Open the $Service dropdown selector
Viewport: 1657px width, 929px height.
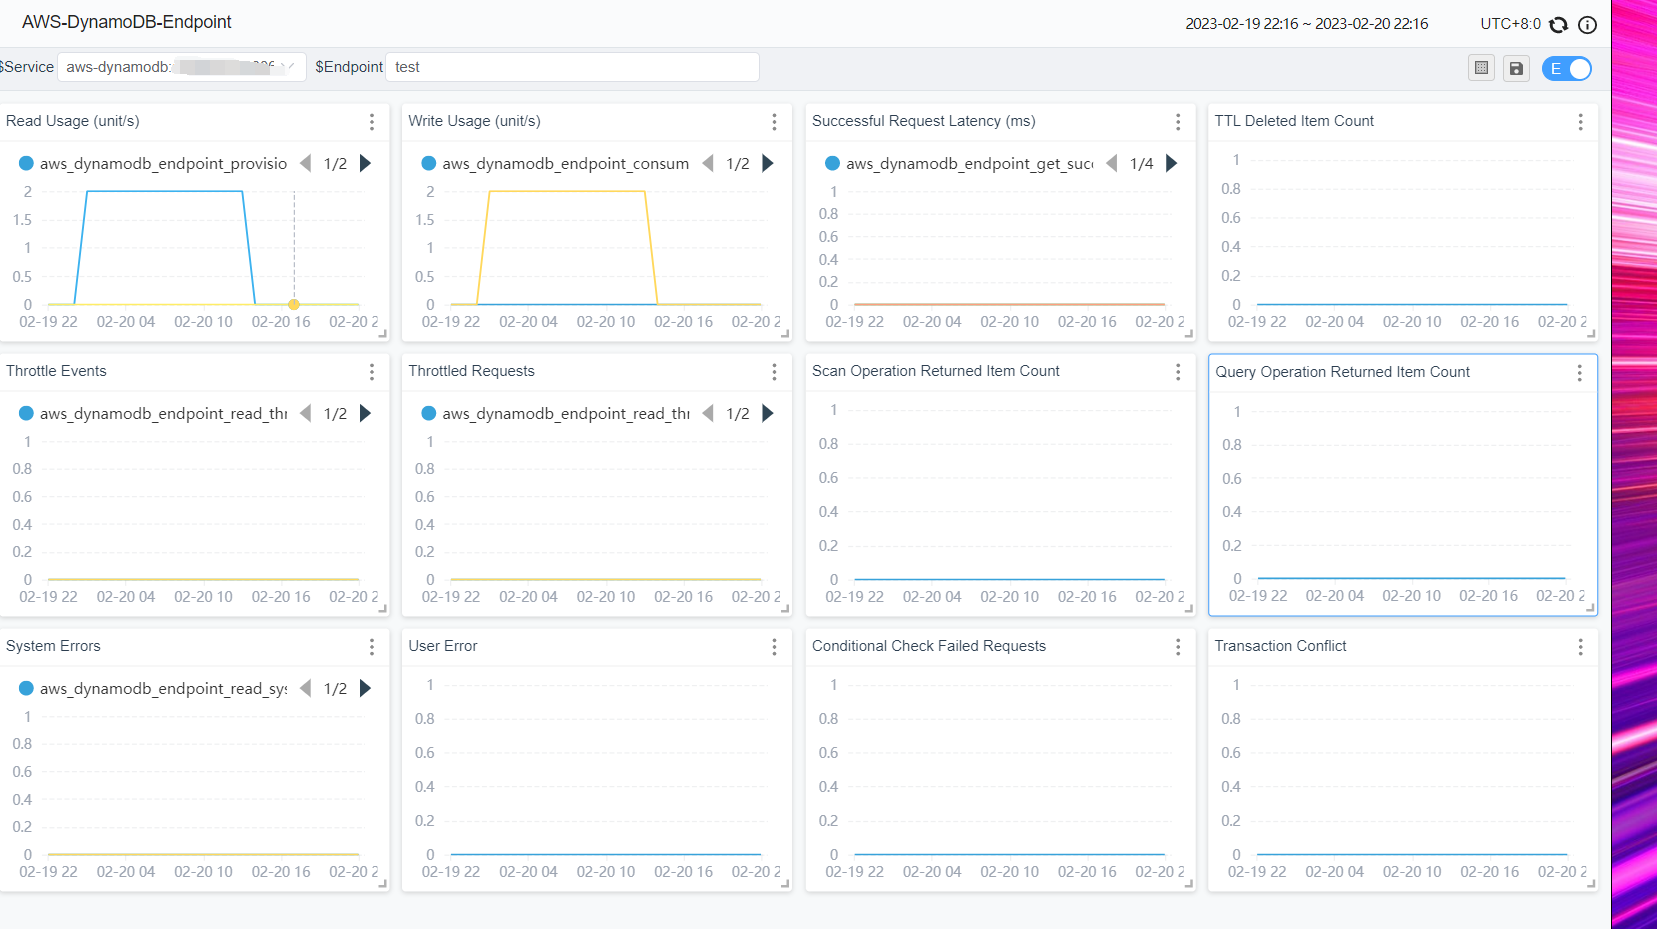click(x=182, y=67)
